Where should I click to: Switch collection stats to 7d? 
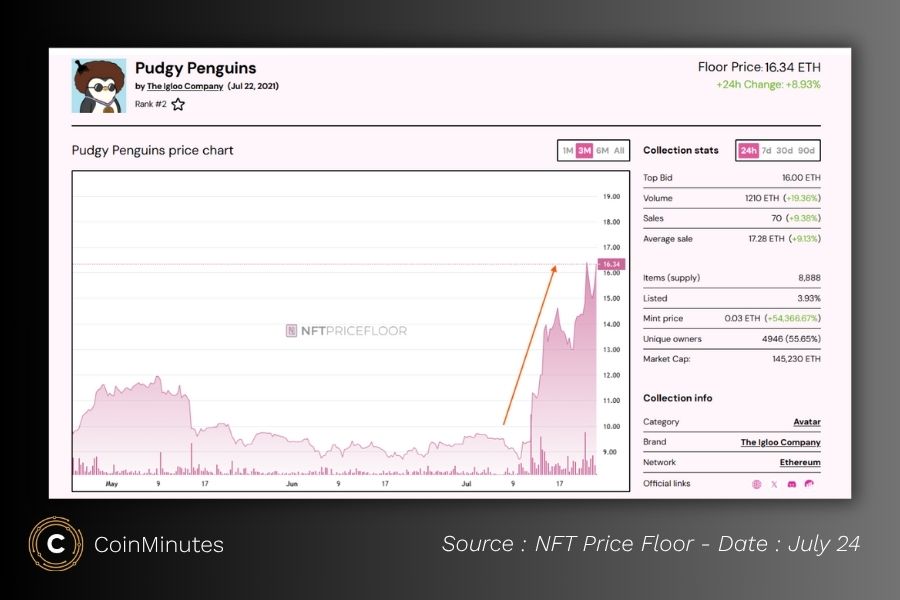(766, 150)
